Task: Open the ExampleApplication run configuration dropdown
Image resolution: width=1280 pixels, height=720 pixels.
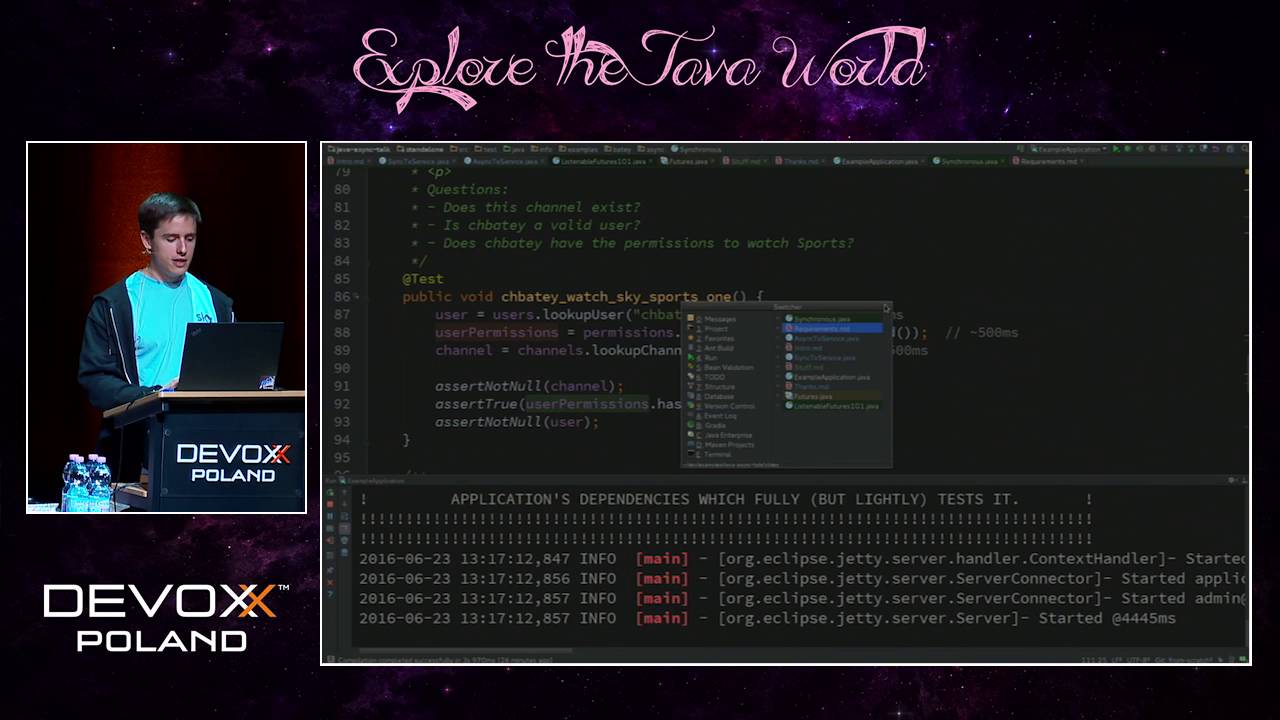Action: pos(1069,149)
